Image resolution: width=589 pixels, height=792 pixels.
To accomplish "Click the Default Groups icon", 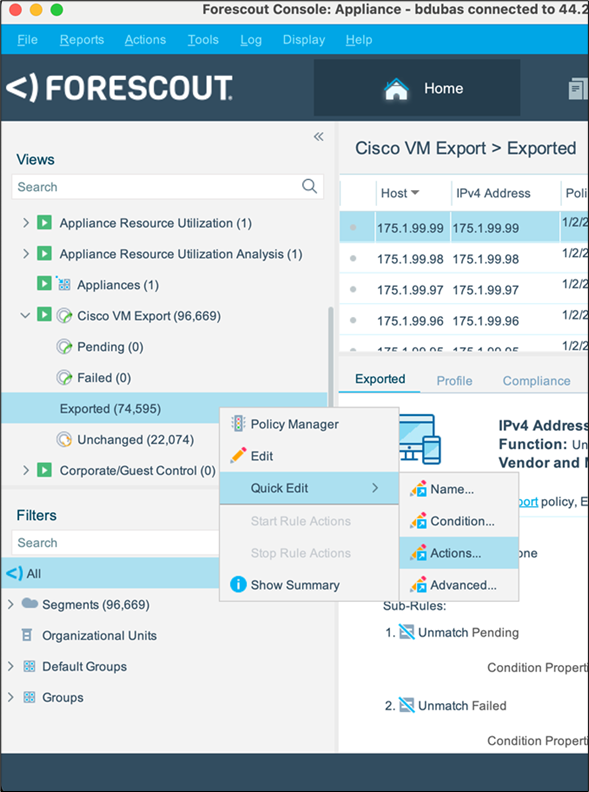I will tap(29, 666).
